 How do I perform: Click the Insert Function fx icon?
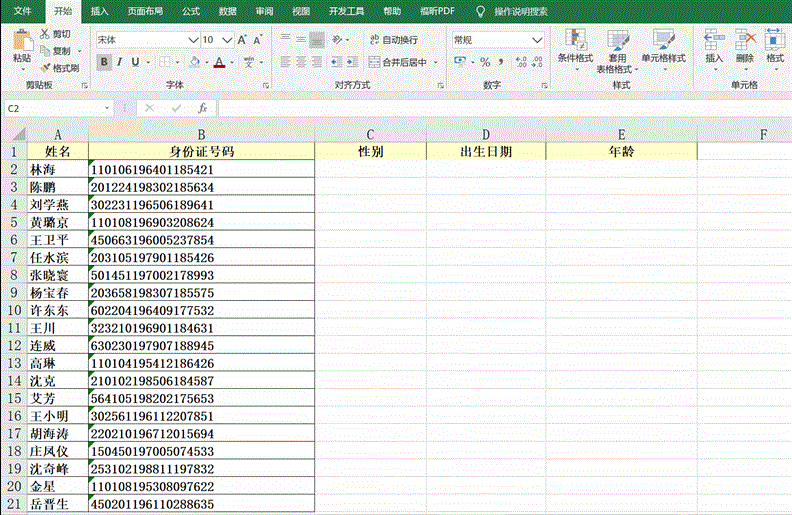tap(201, 107)
